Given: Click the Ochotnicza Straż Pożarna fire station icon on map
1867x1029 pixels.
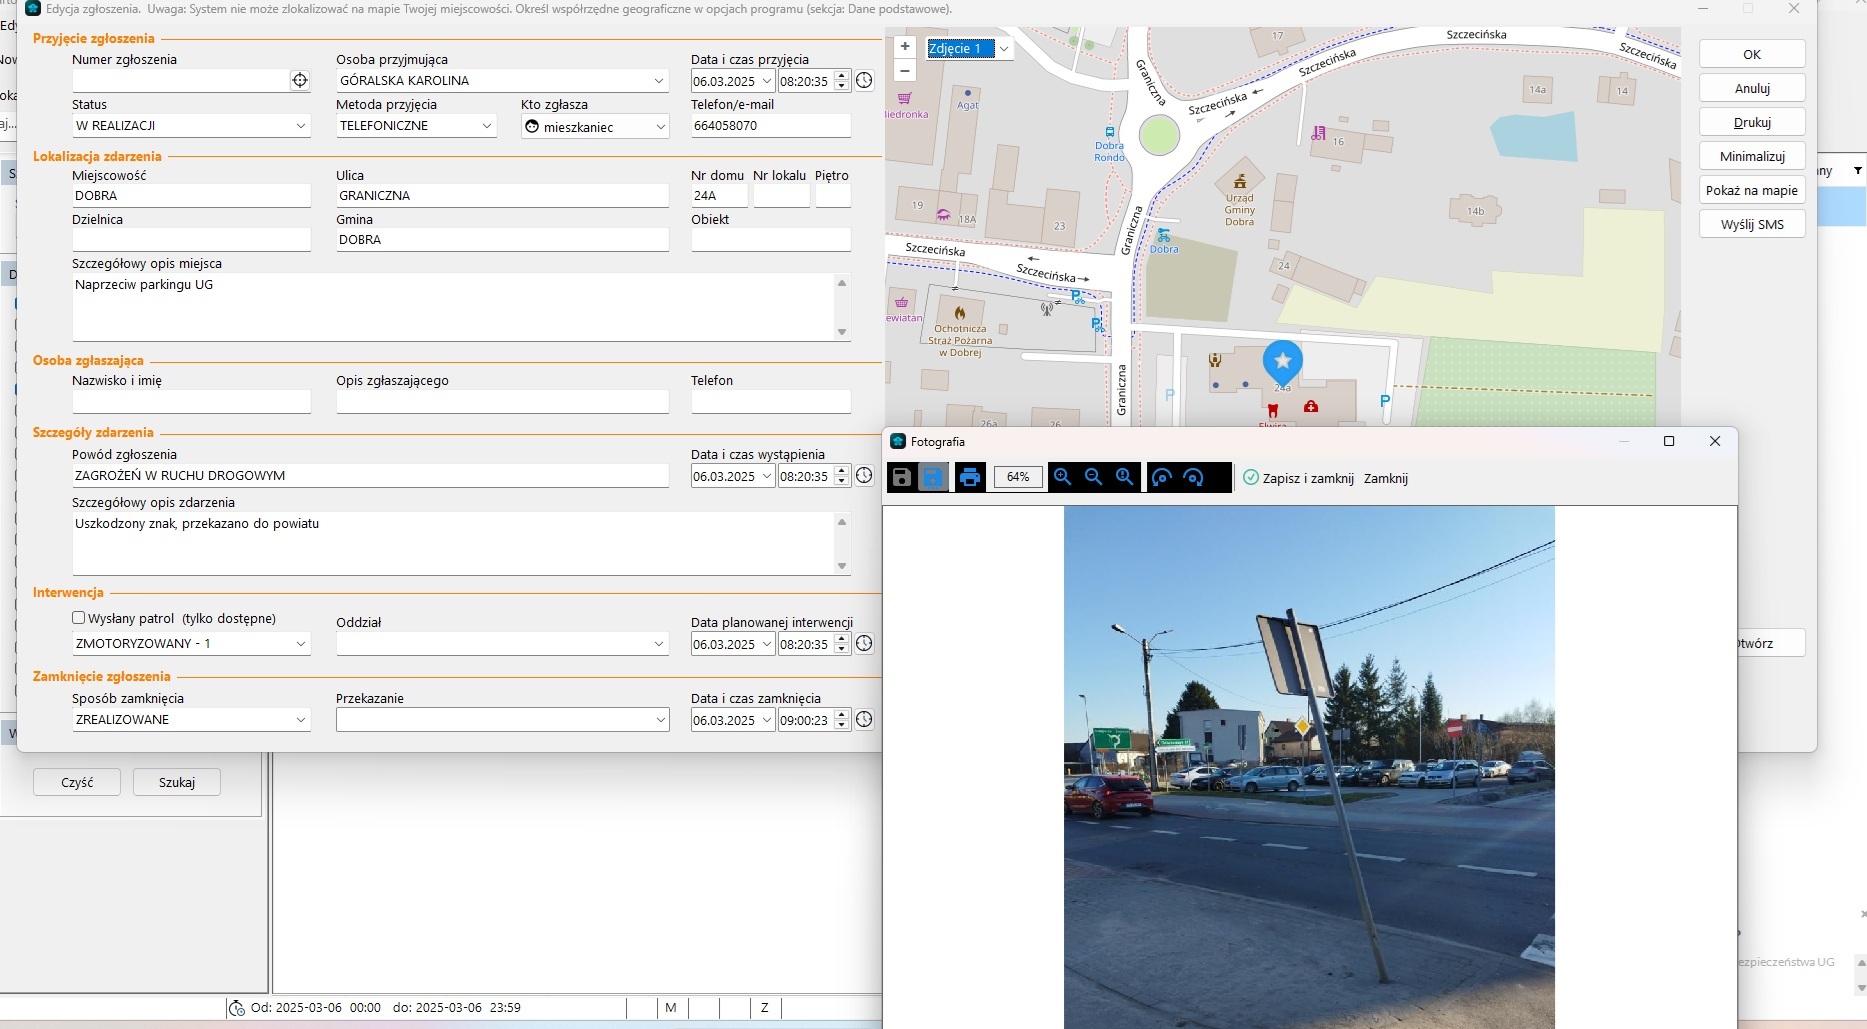Looking at the screenshot, I should pyautogui.click(x=960, y=313).
